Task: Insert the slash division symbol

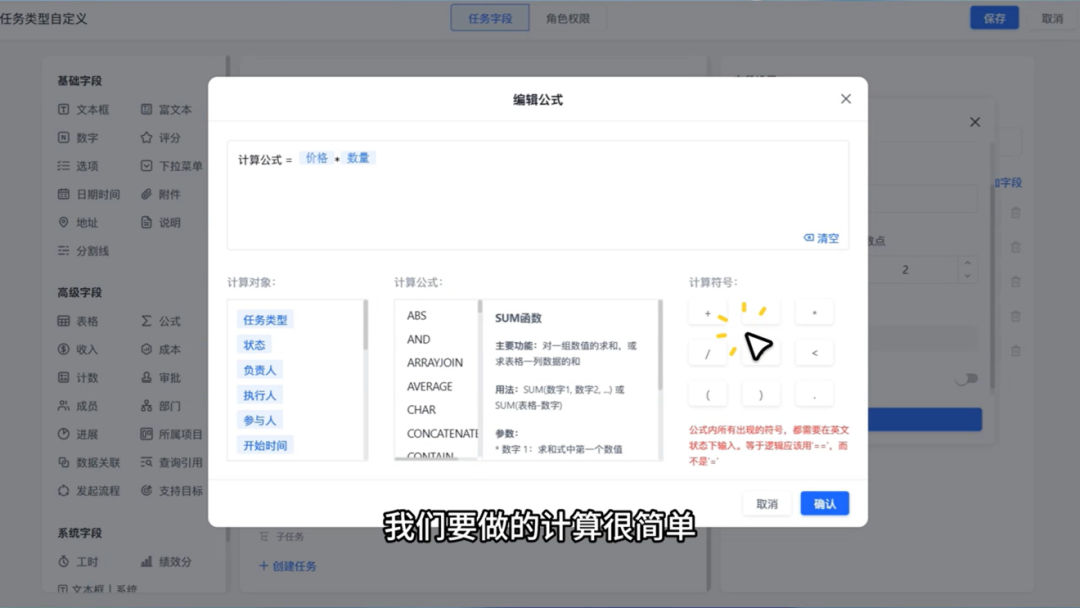Action: [707, 354]
